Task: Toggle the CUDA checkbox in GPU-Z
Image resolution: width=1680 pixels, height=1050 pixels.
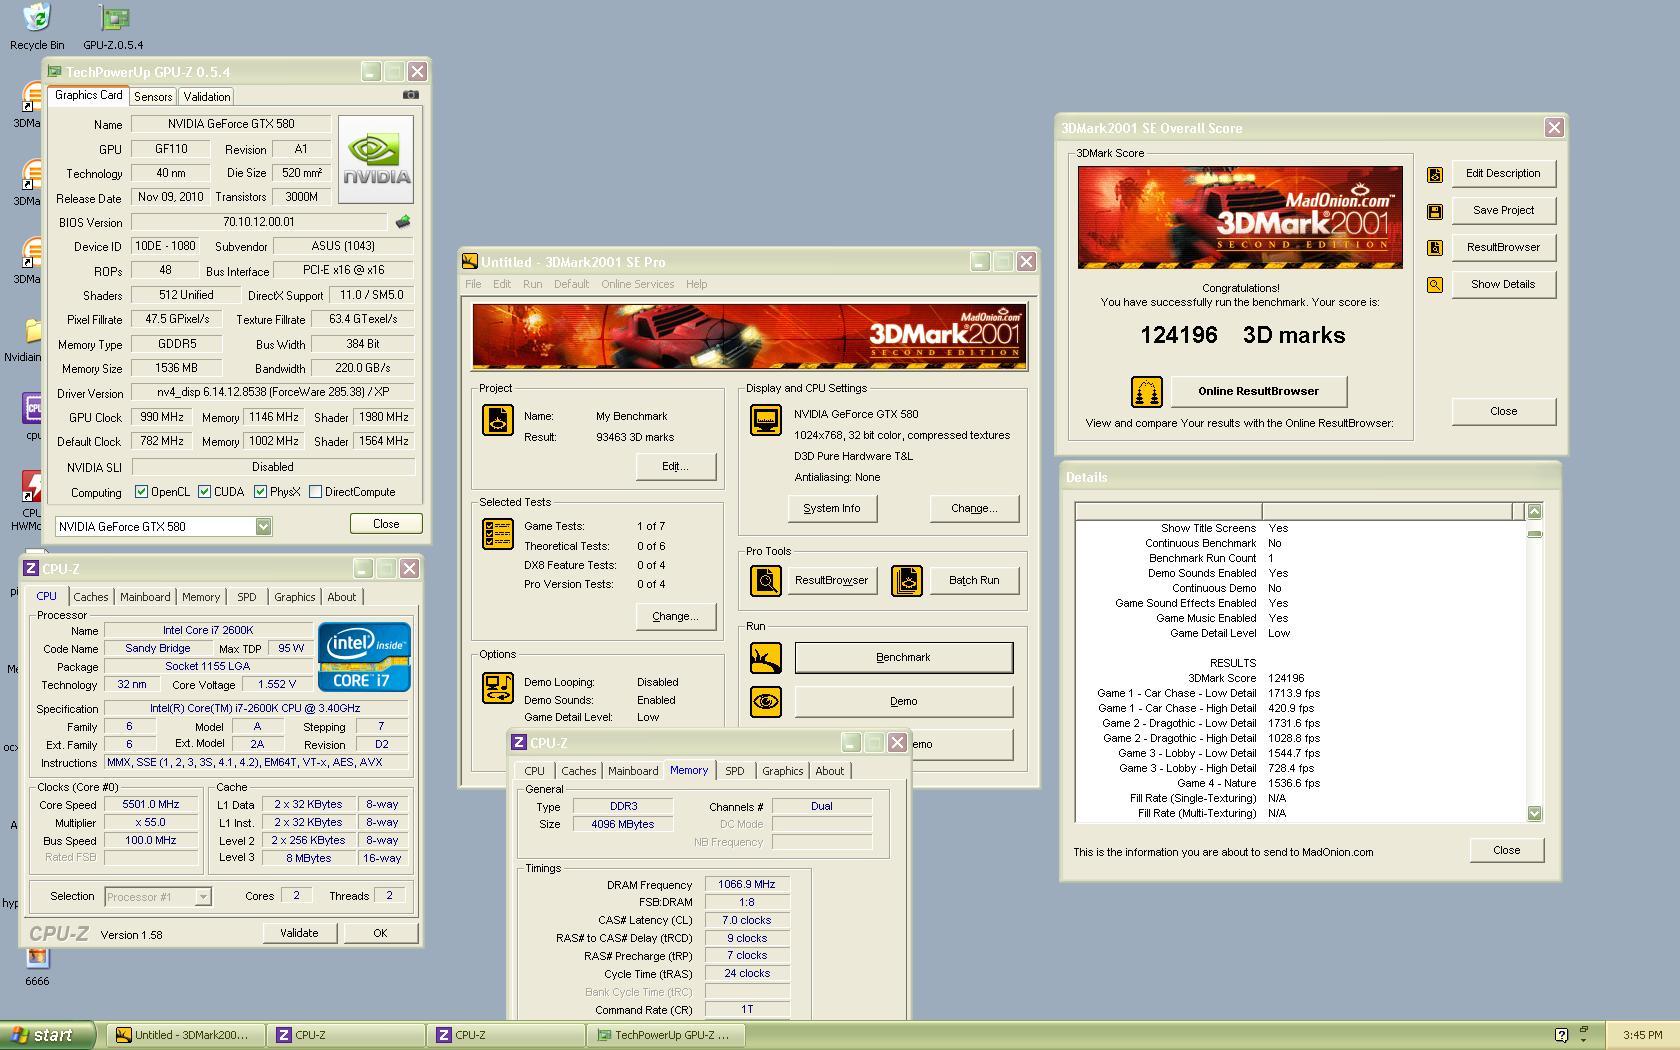Action: [x=204, y=492]
